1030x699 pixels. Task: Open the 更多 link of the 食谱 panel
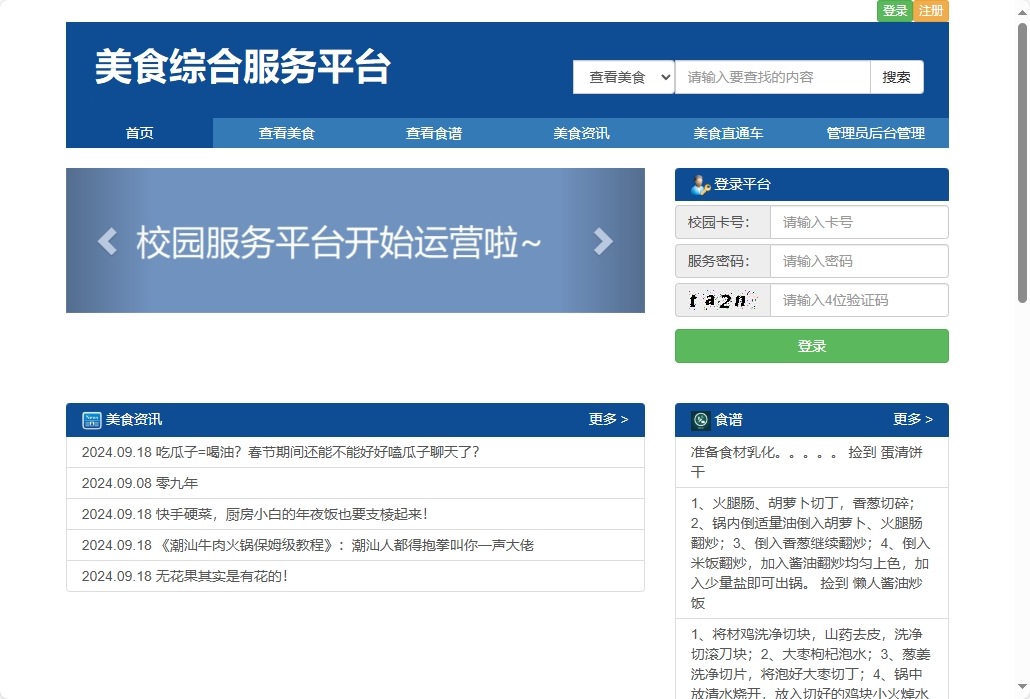click(912, 420)
